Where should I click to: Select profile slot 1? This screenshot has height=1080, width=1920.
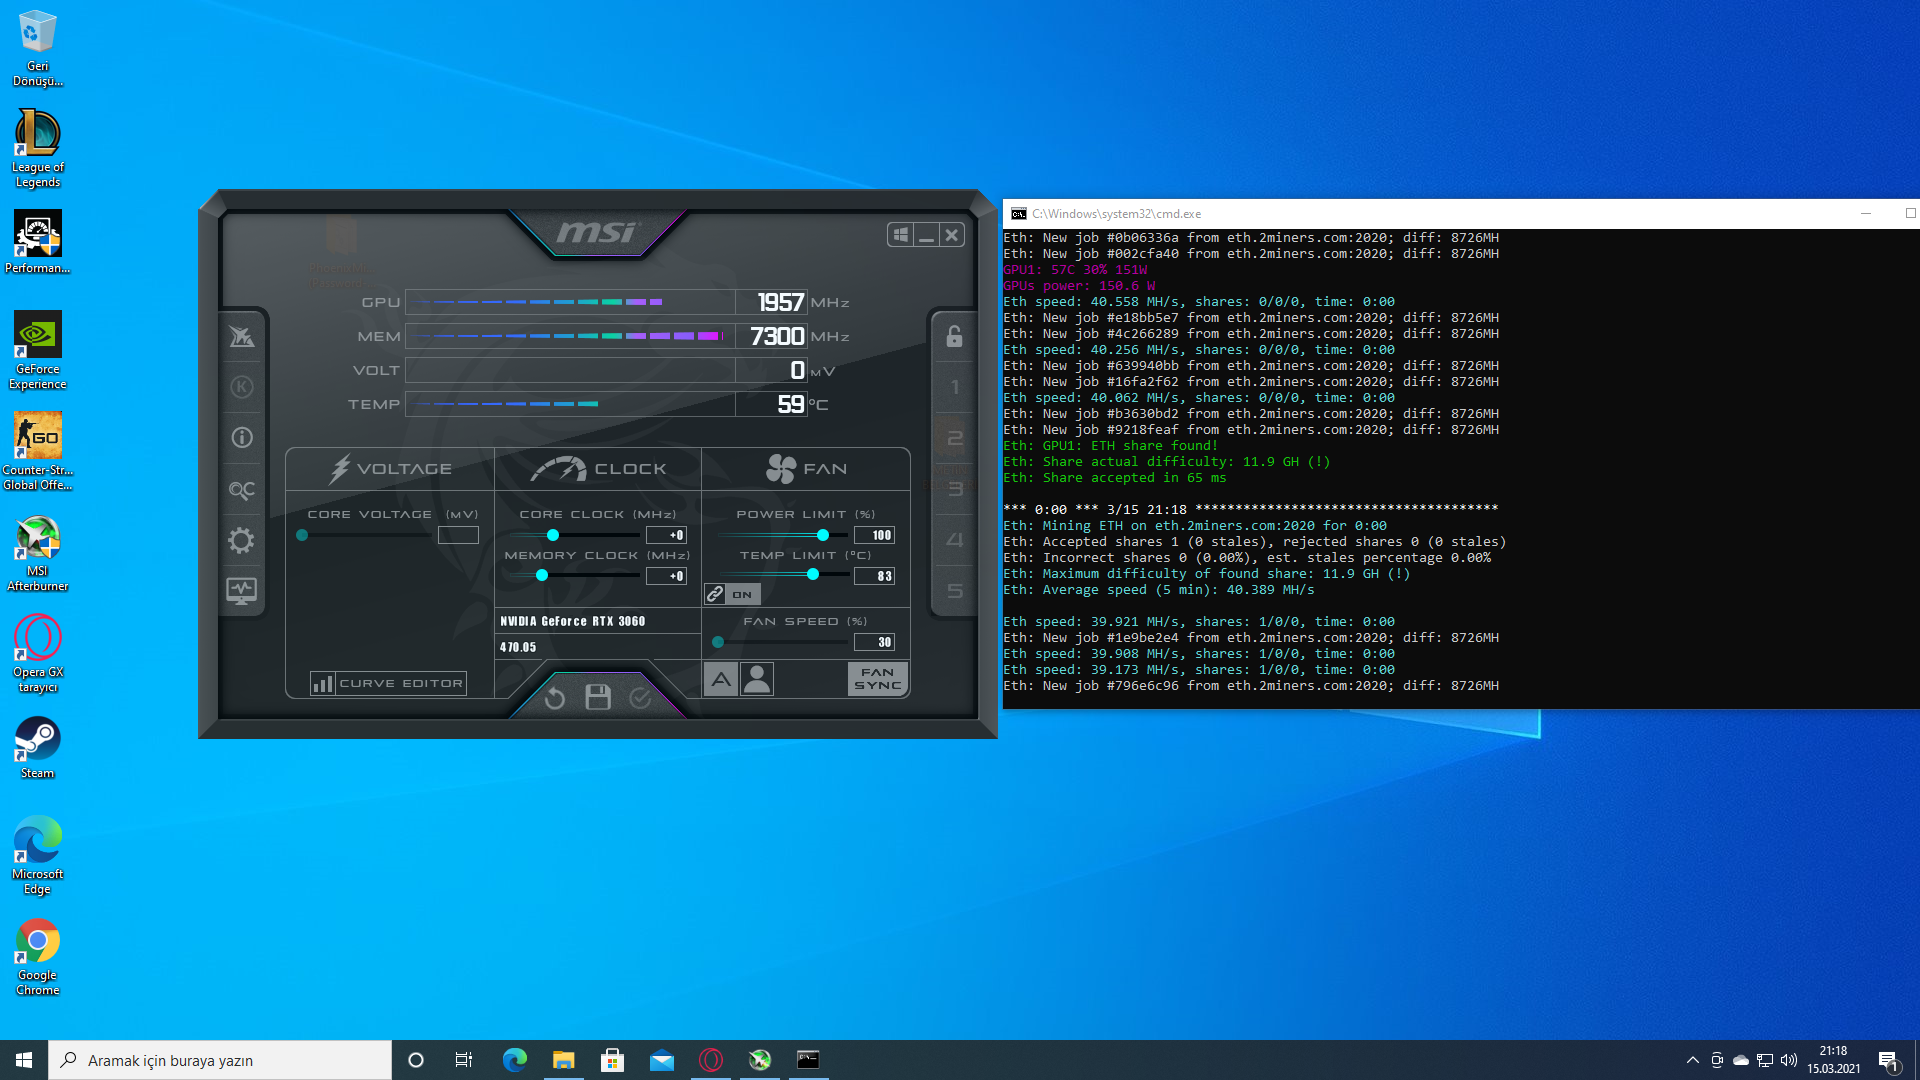954,387
